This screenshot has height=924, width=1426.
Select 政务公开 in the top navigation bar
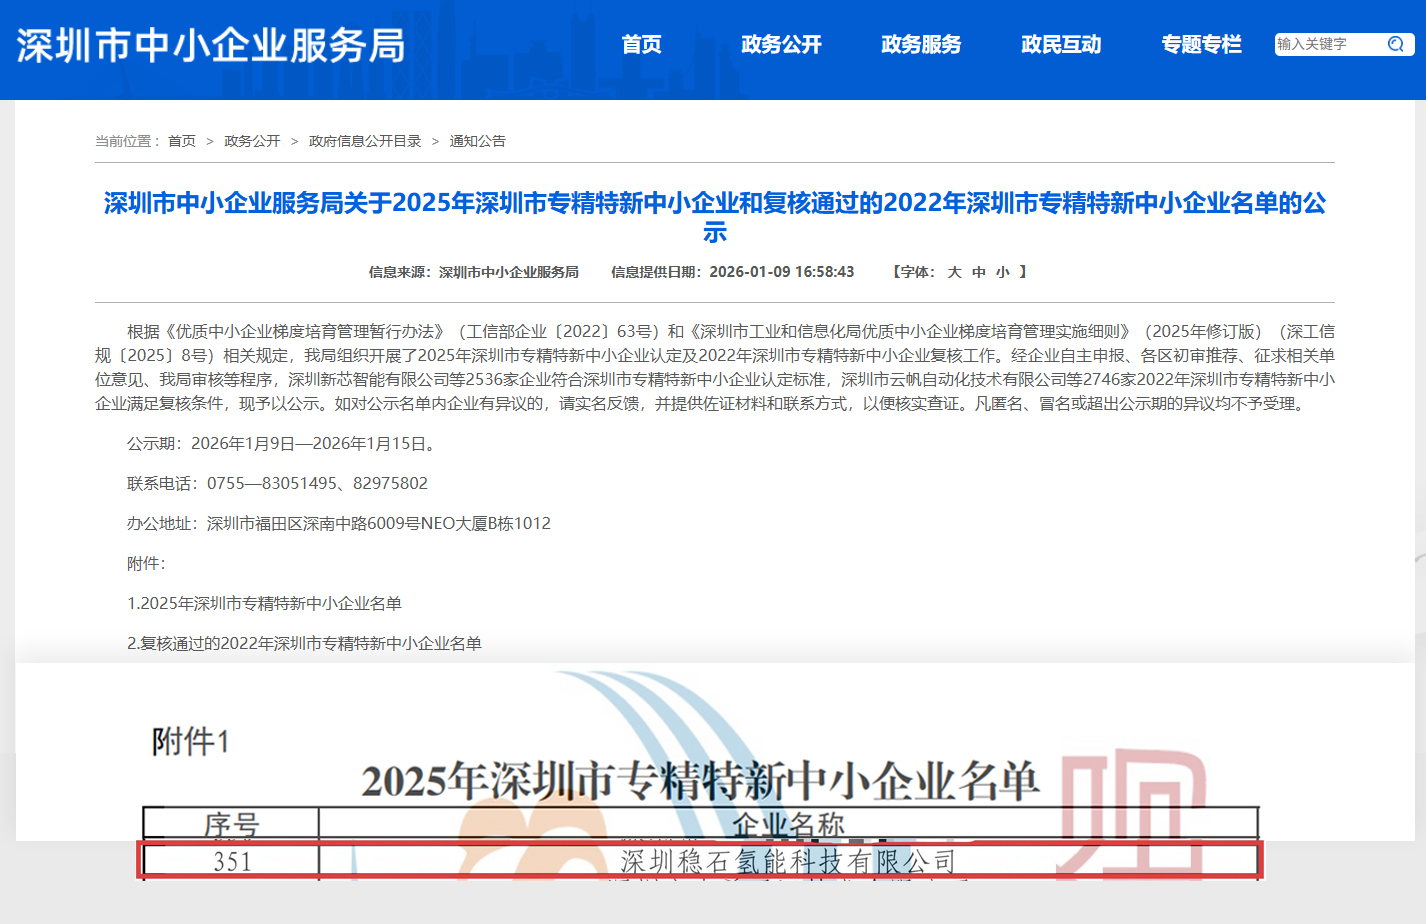tap(781, 44)
